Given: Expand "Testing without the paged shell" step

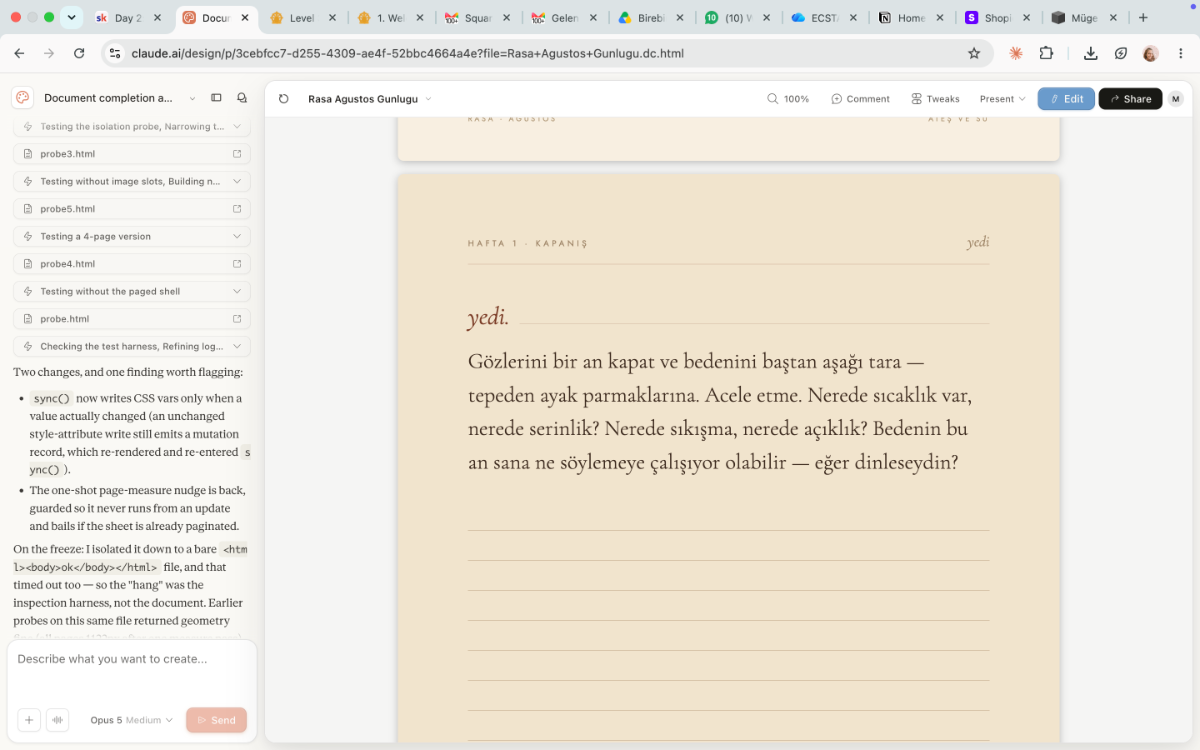Looking at the screenshot, I should (x=132, y=291).
